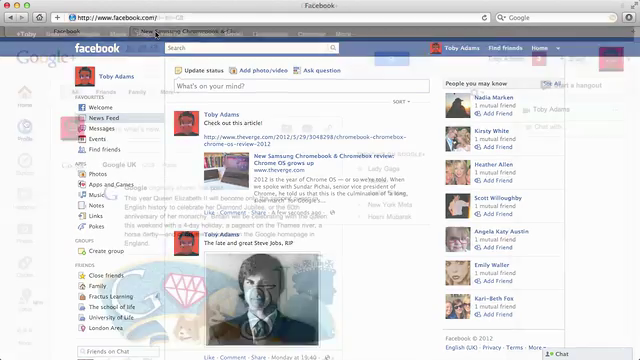Click add-friend icon next to Nadia Marken
This screenshot has height=360, width=640.
[x=478, y=114]
